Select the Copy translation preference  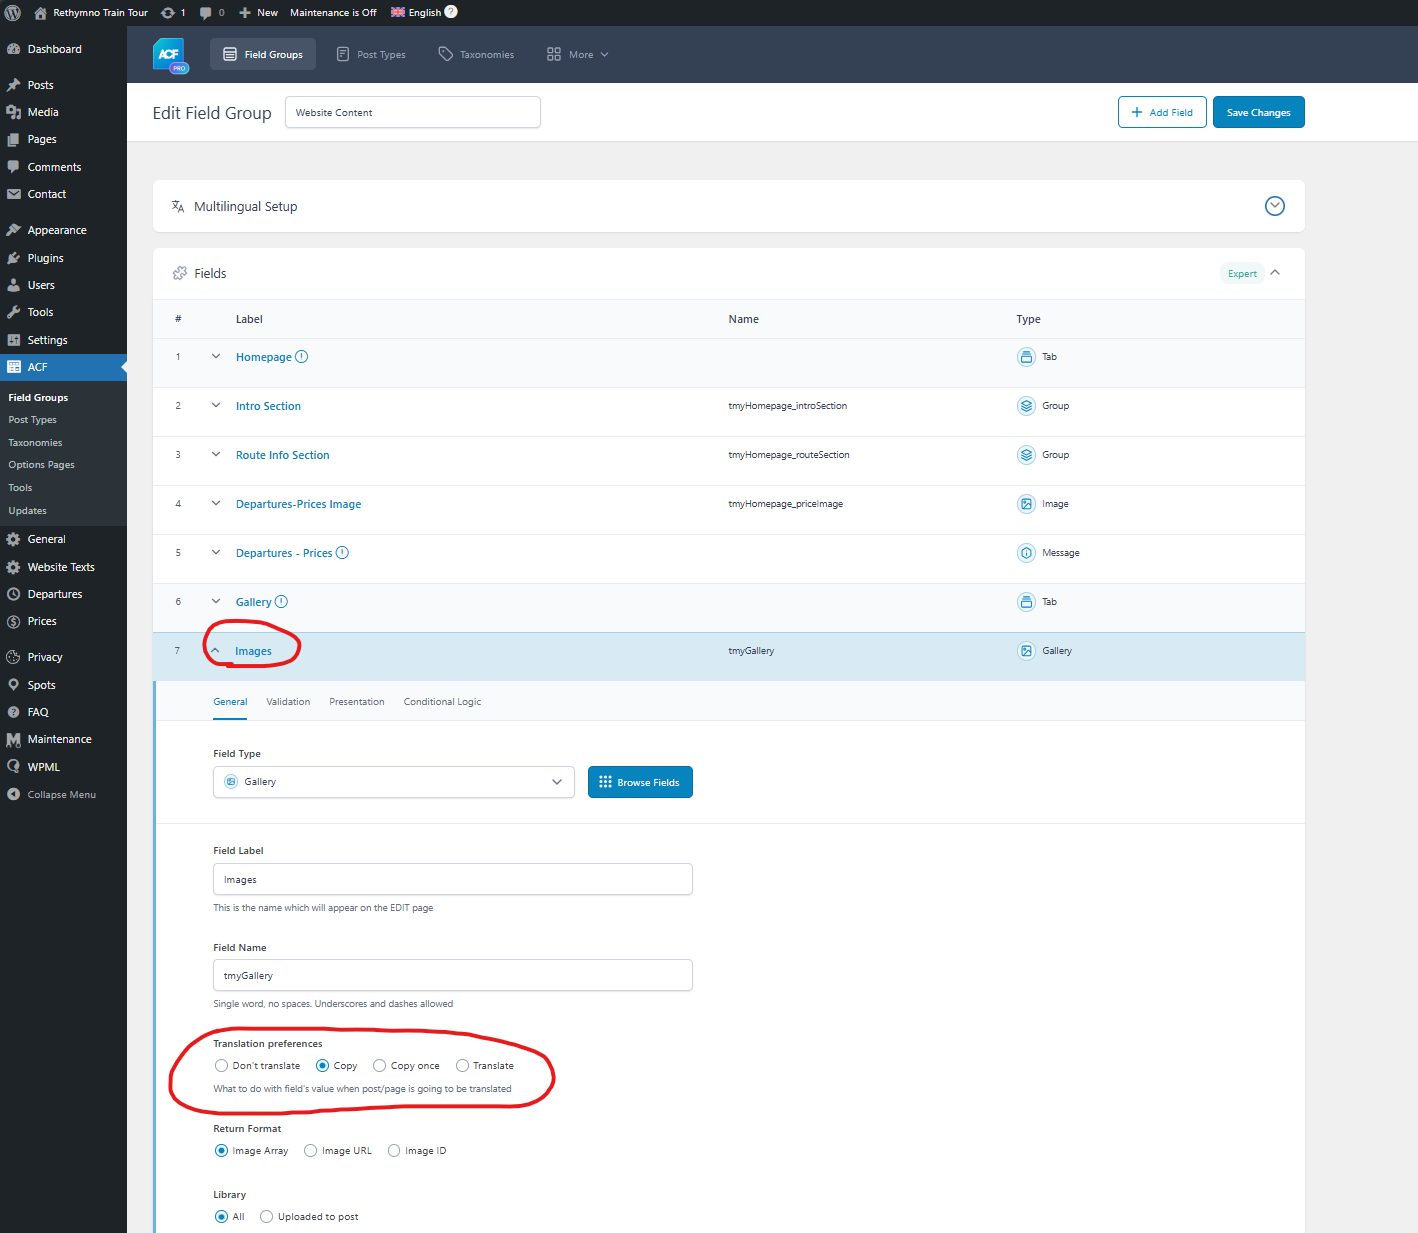click(322, 1066)
